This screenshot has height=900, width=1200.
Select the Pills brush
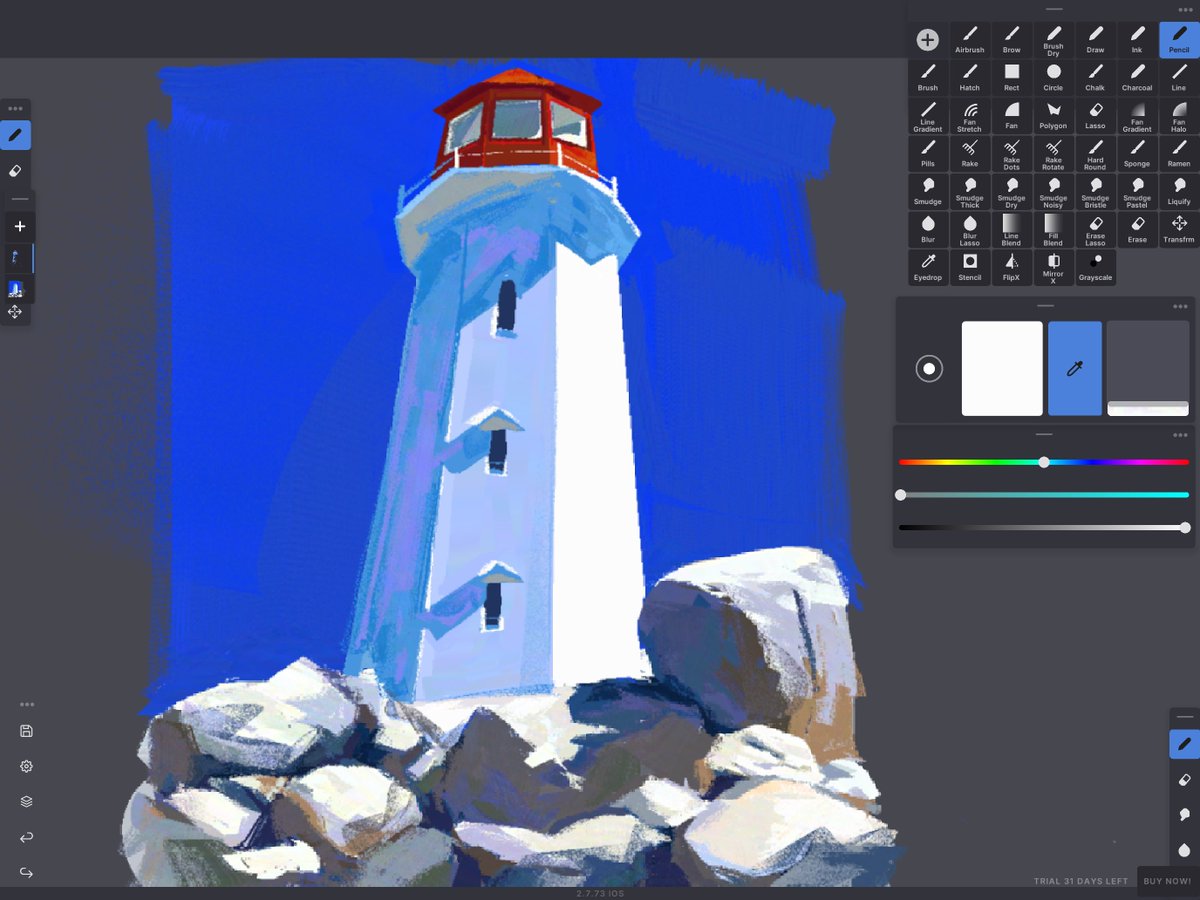928,154
